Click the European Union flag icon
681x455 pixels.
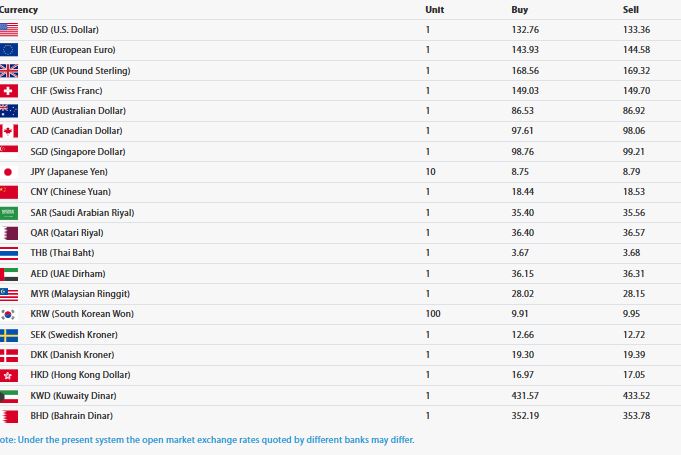(9, 50)
